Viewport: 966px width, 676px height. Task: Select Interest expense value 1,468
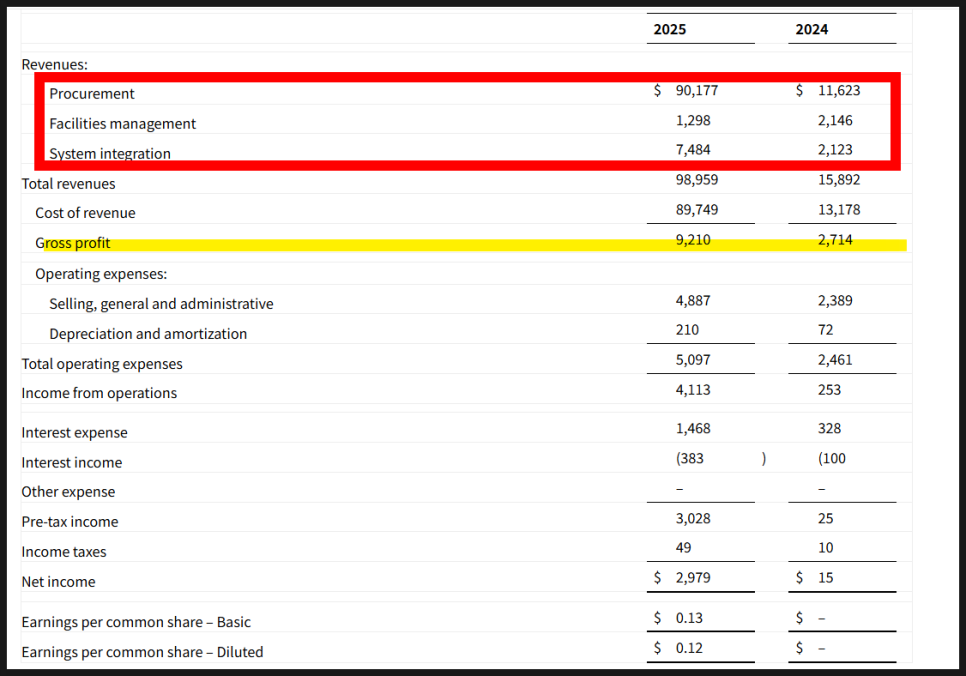(x=693, y=429)
